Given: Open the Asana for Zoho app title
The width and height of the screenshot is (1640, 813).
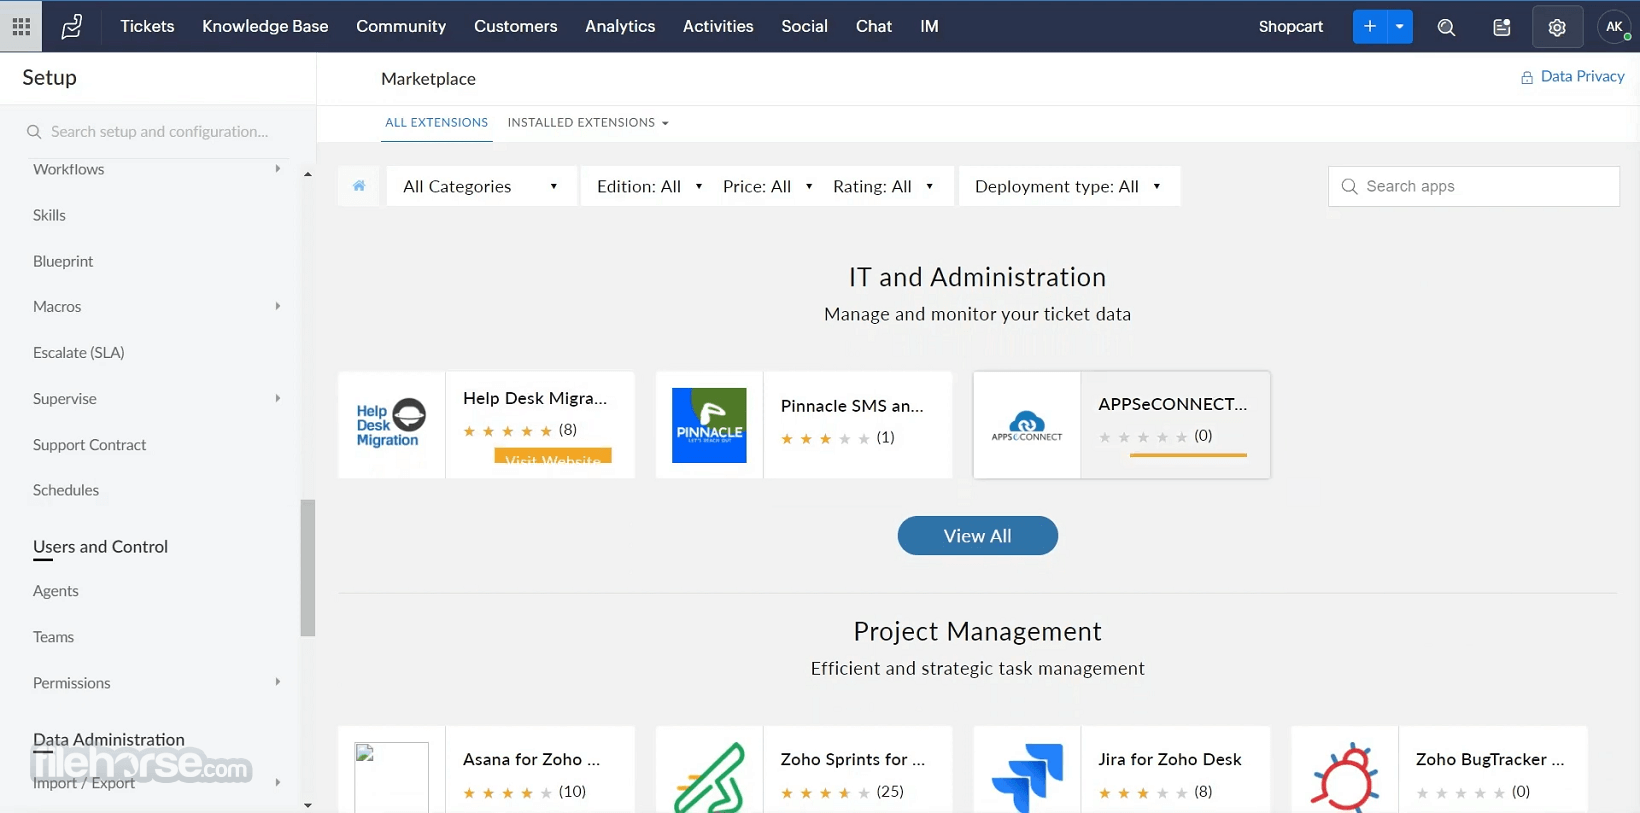Looking at the screenshot, I should click(x=532, y=759).
